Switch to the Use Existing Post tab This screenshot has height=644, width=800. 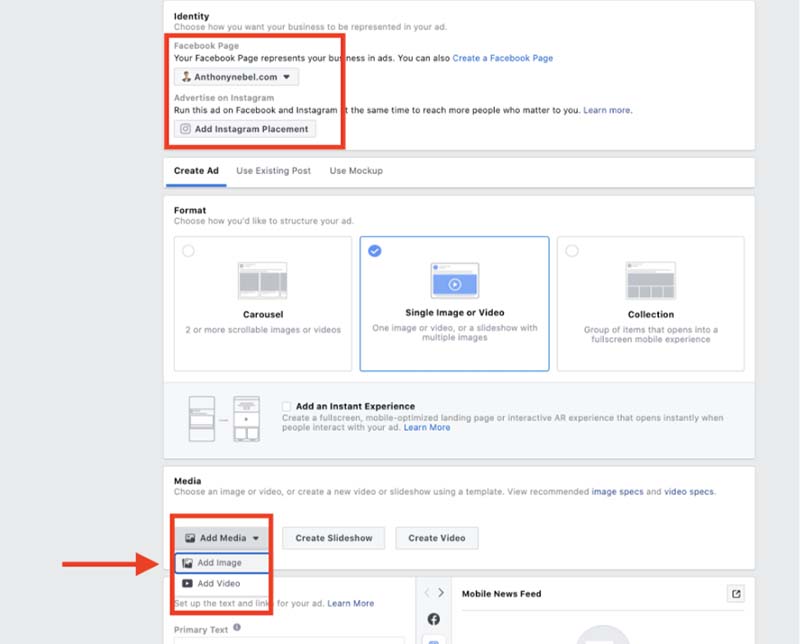click(273, 171)
